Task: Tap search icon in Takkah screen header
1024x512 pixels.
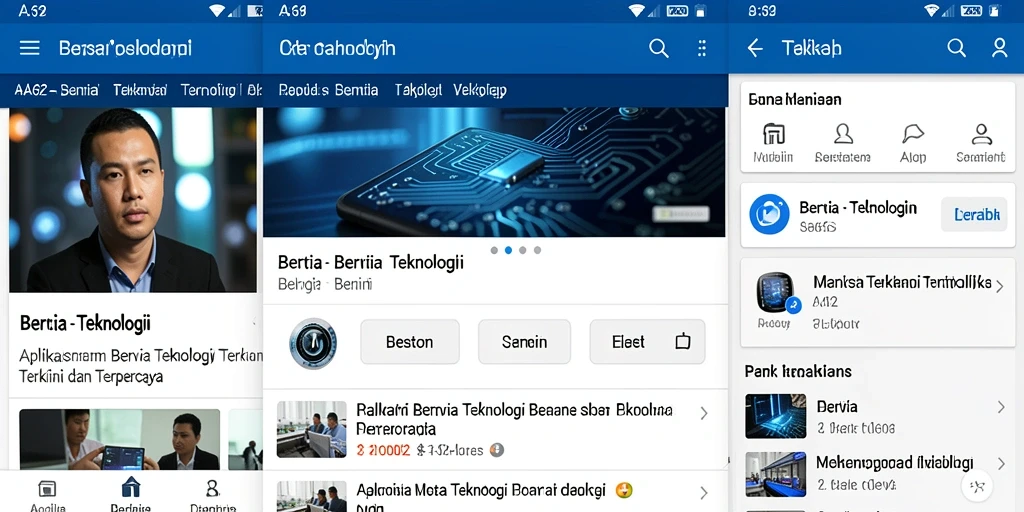Action: click(956, 48)
